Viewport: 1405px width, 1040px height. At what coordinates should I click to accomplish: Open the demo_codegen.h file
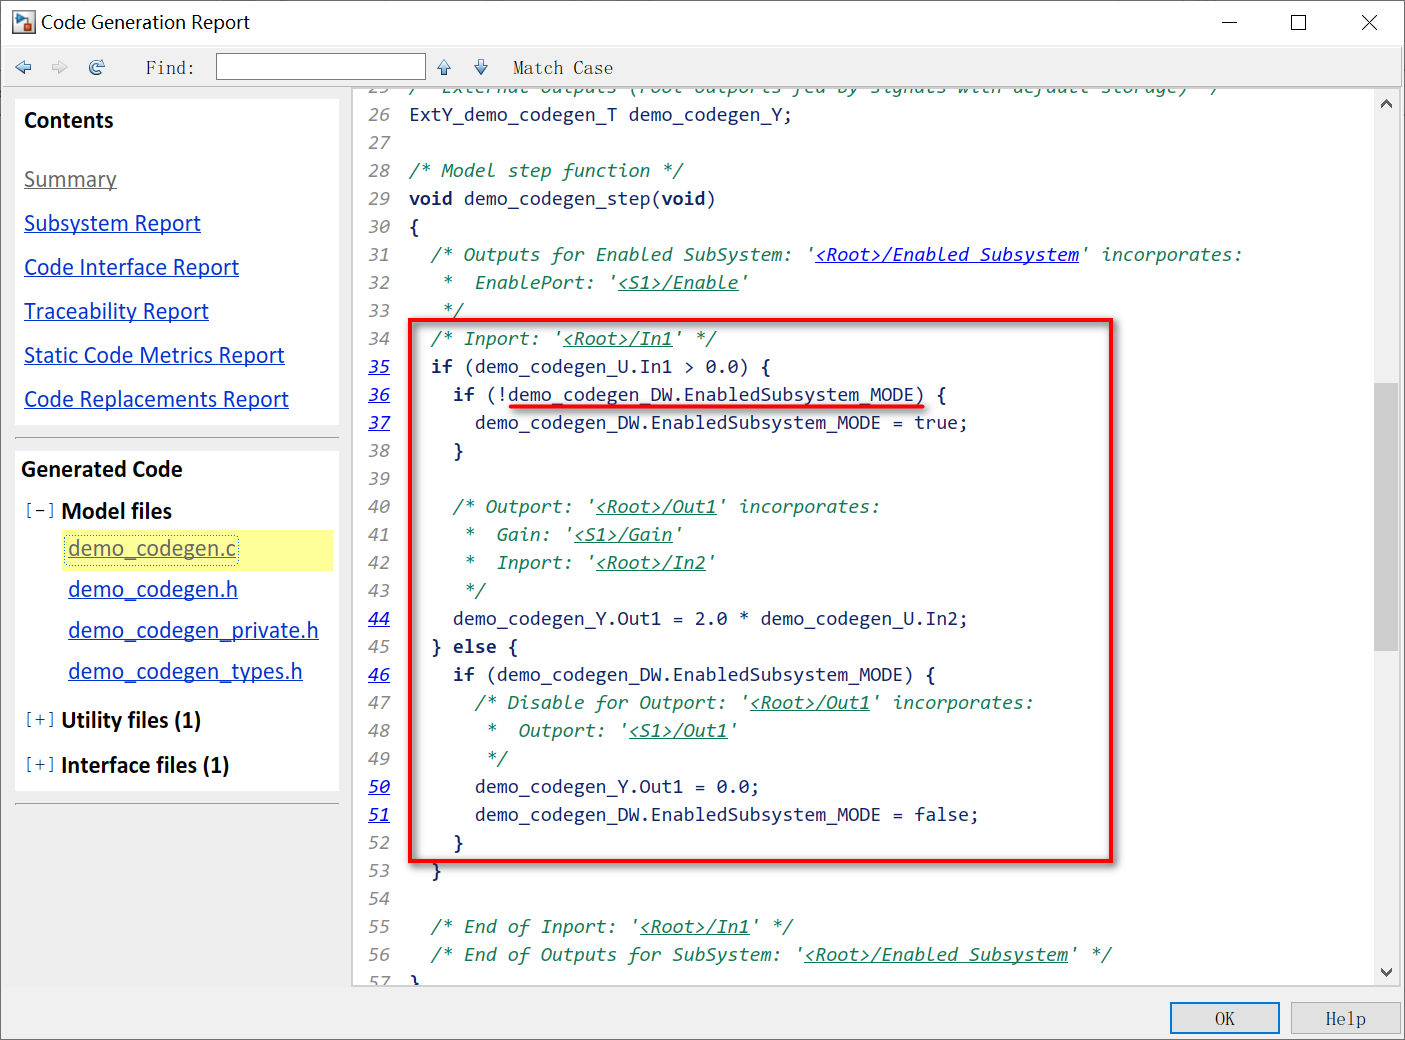[153, 589]
